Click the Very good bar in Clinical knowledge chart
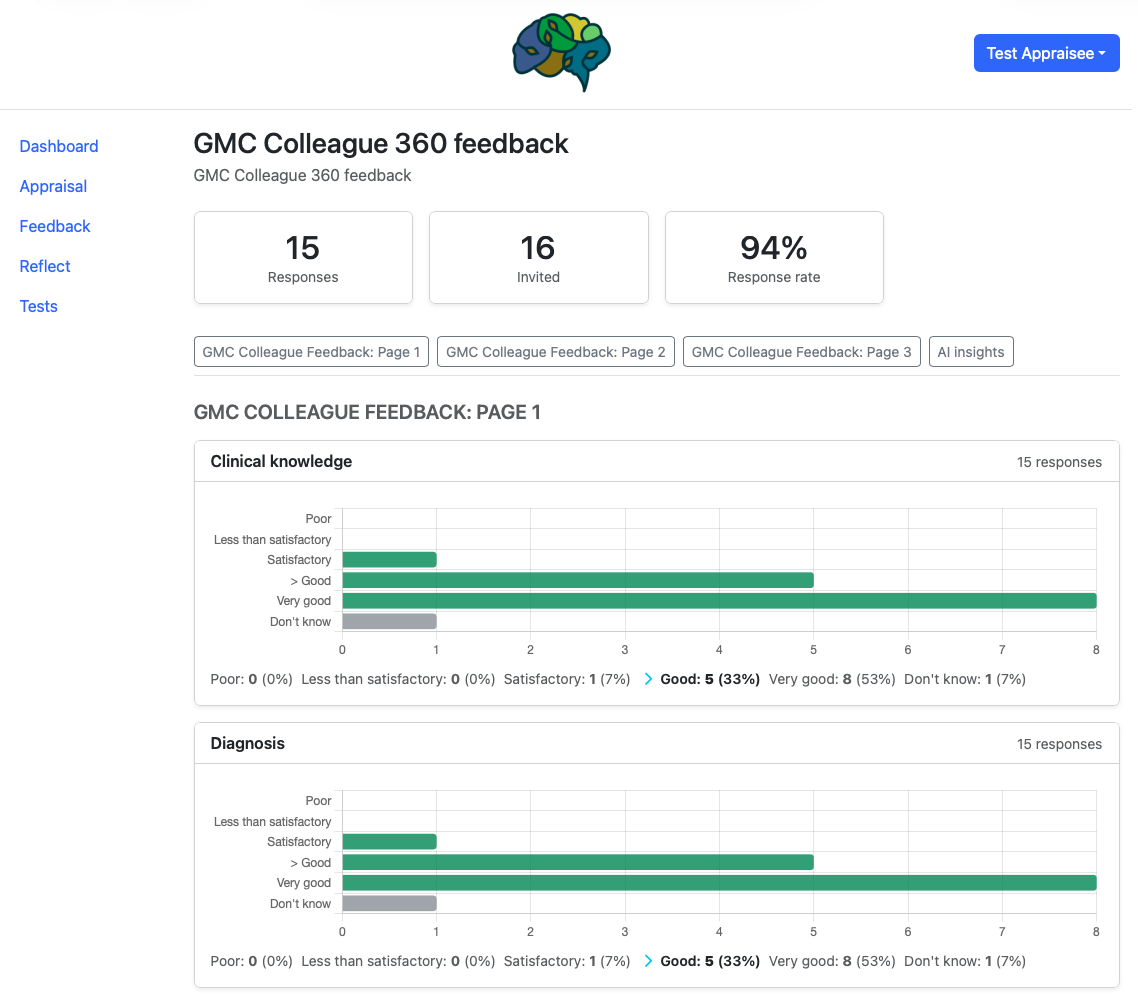The width and height of the screenshot is (1138, 995). click(x=718, y=601)
